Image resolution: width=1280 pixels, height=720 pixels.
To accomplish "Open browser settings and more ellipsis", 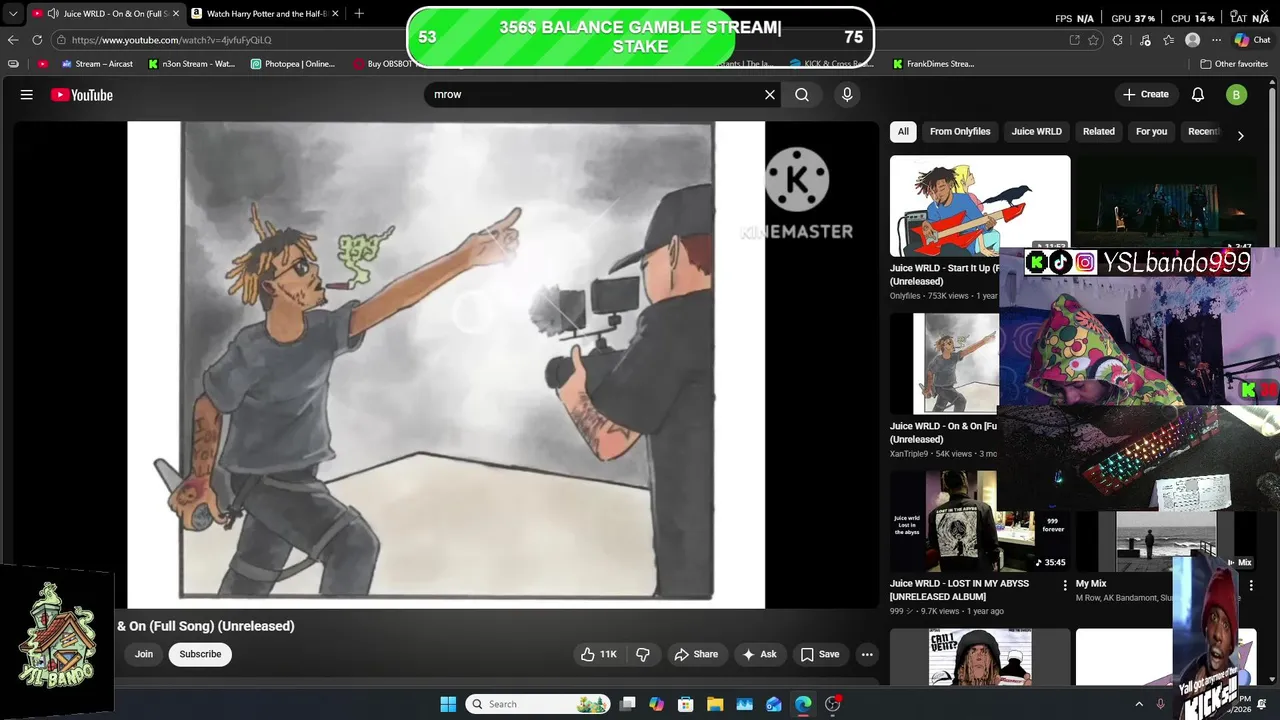I will [x=1216, y=40].
